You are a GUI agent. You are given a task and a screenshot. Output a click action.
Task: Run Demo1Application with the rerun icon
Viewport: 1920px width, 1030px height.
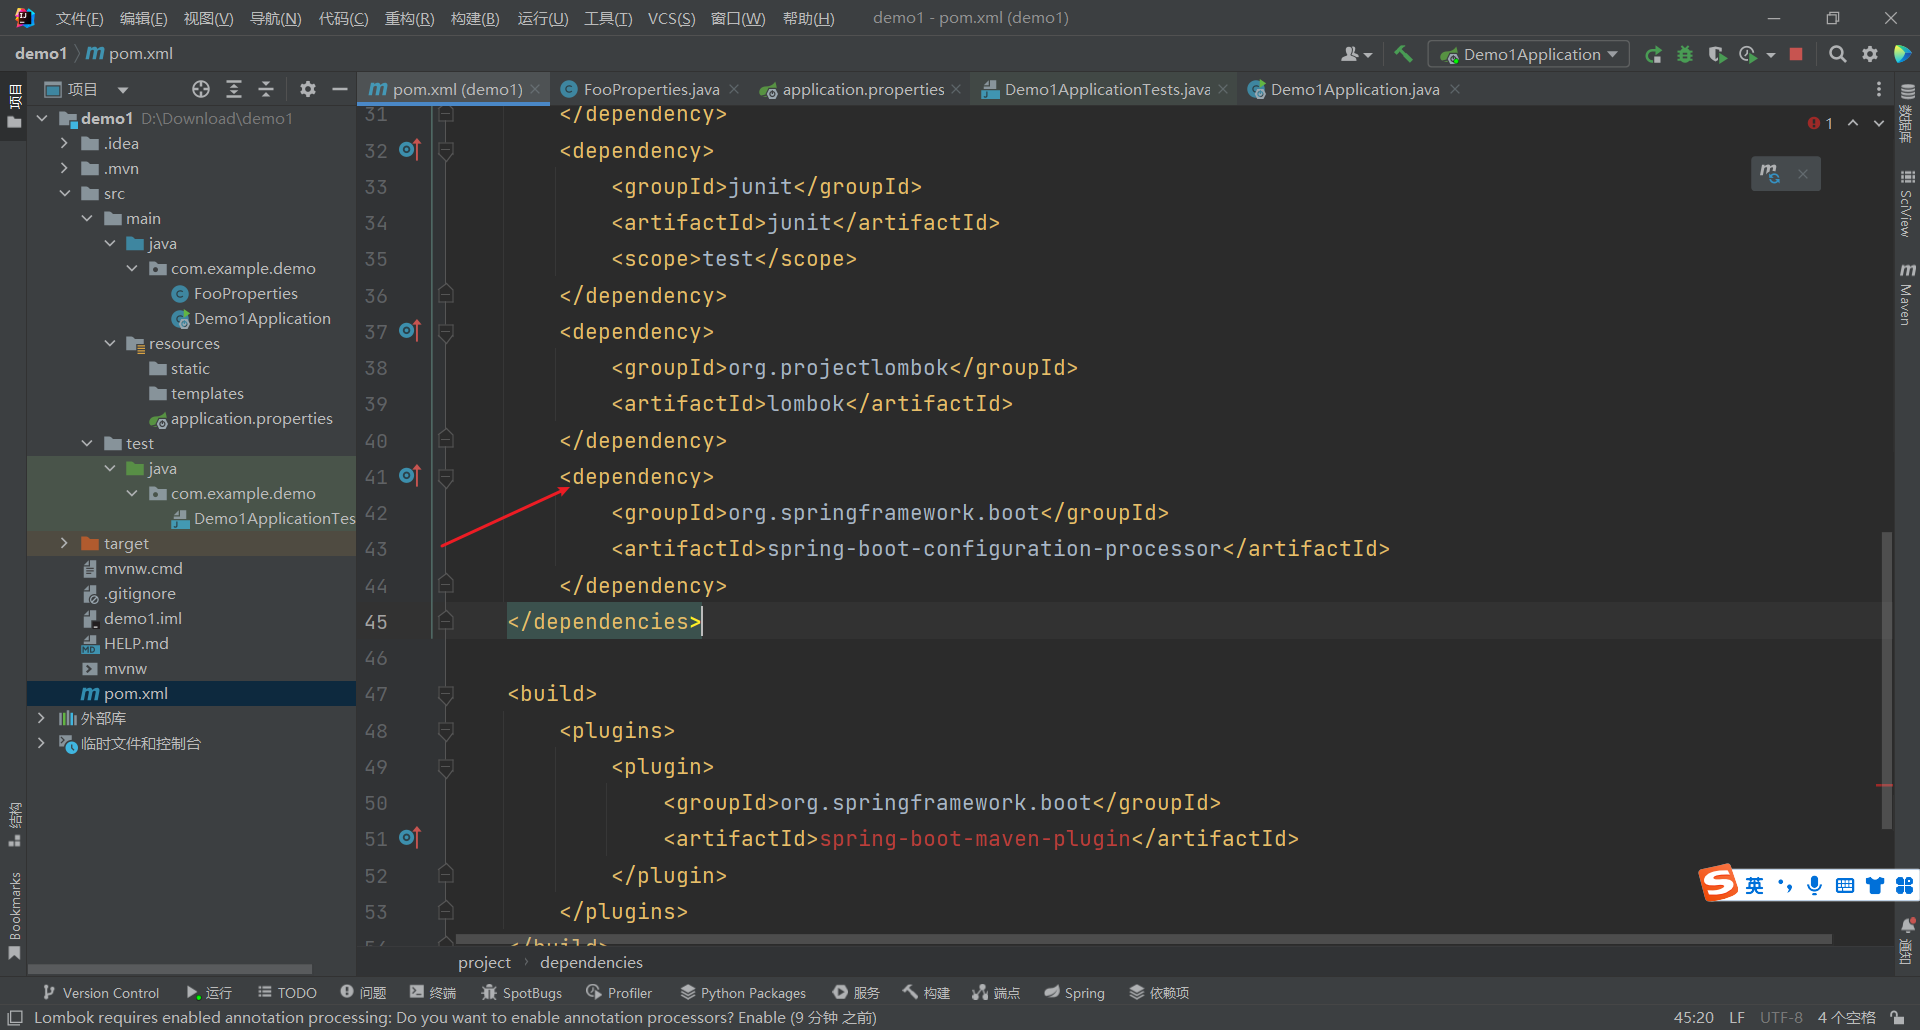pyautogui.click(x=1654, y=54)
